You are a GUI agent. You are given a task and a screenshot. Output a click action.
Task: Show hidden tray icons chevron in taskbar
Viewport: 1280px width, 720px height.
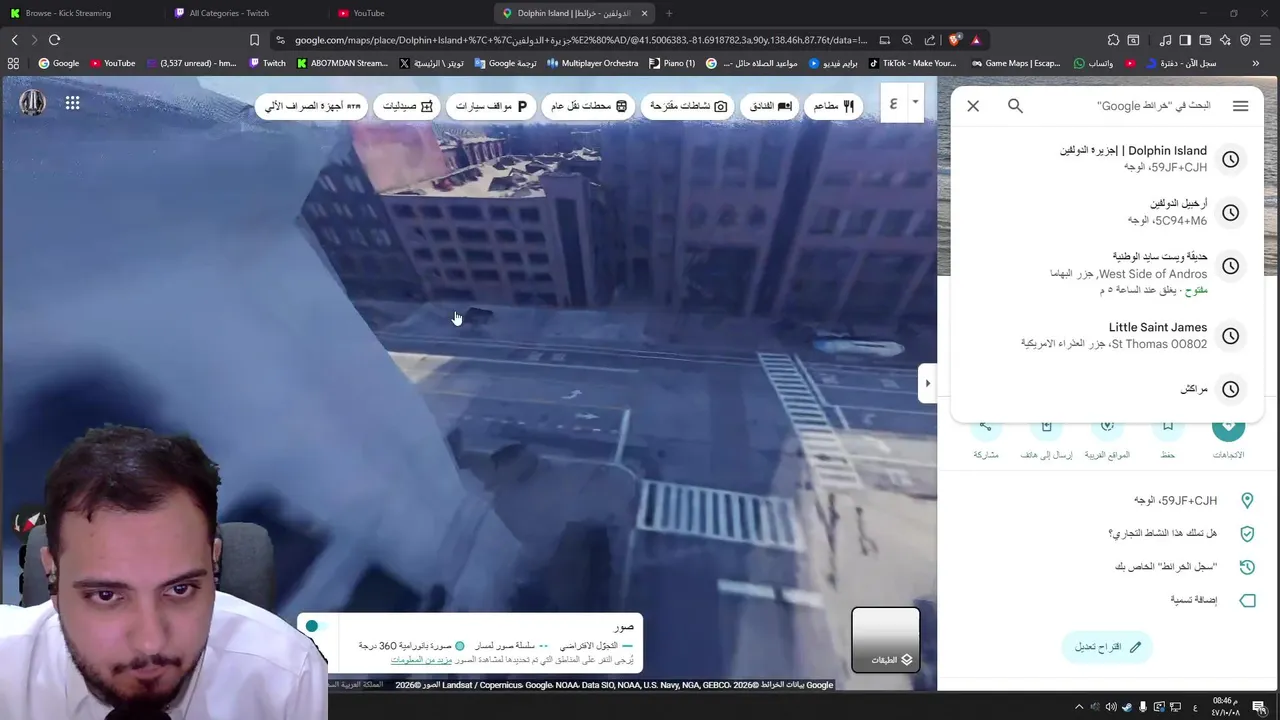1079,707
